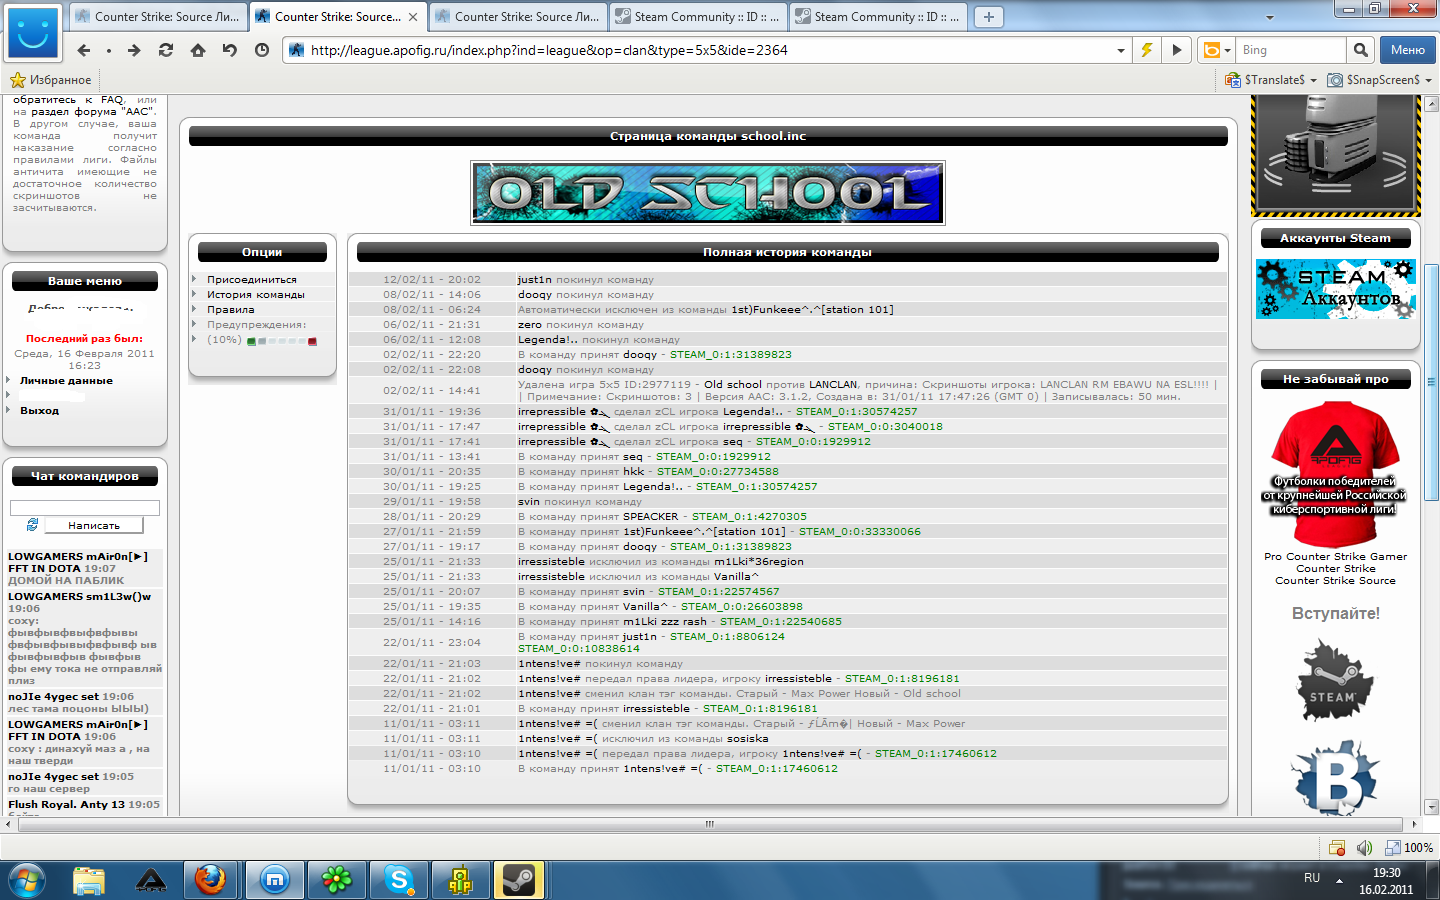This screenshot has height=900, width=1440.
Task: Open the tab list dropdown arrow
Action: click(1270, 17)
